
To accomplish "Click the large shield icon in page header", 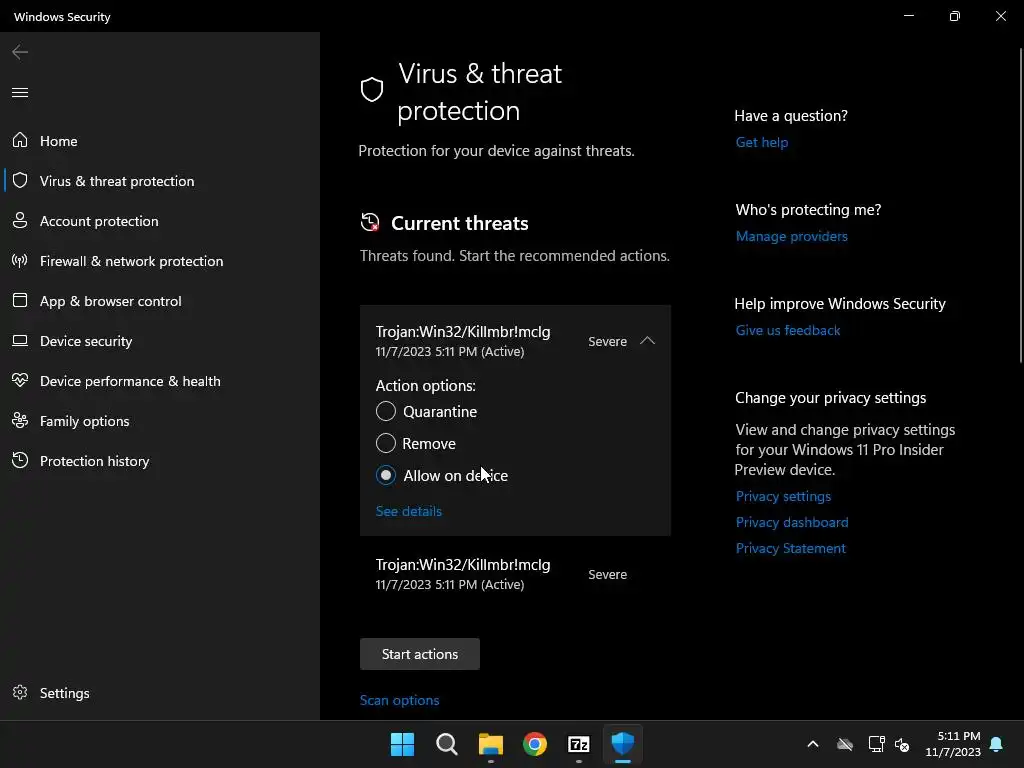I will tap(372, 90).
